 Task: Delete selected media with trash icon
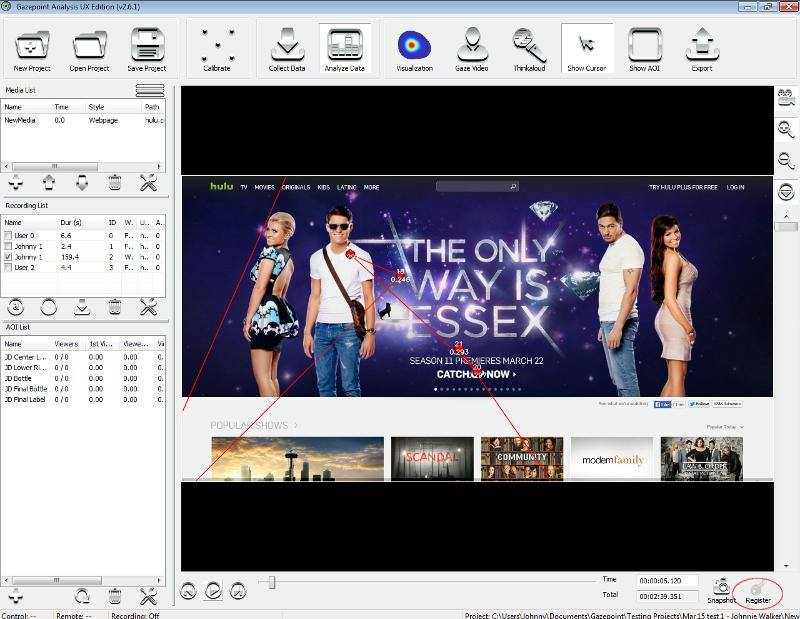tap(115, 183)
